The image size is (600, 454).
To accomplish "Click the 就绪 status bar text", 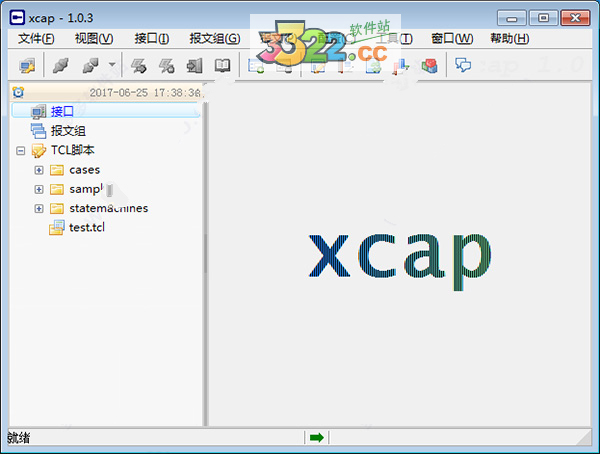I will click(x=18, y=438).
